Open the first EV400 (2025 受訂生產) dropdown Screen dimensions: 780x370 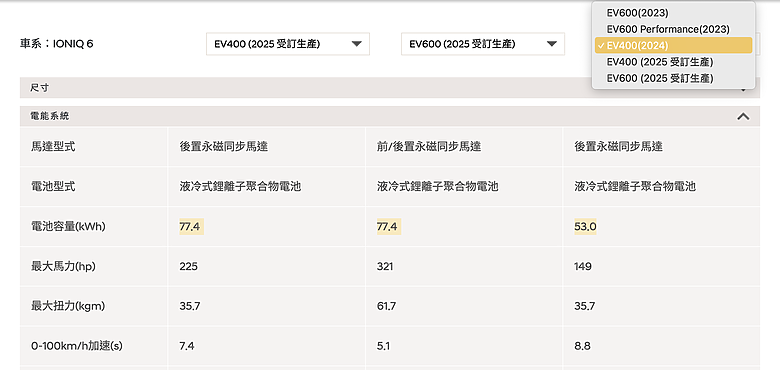click(288, 44)
